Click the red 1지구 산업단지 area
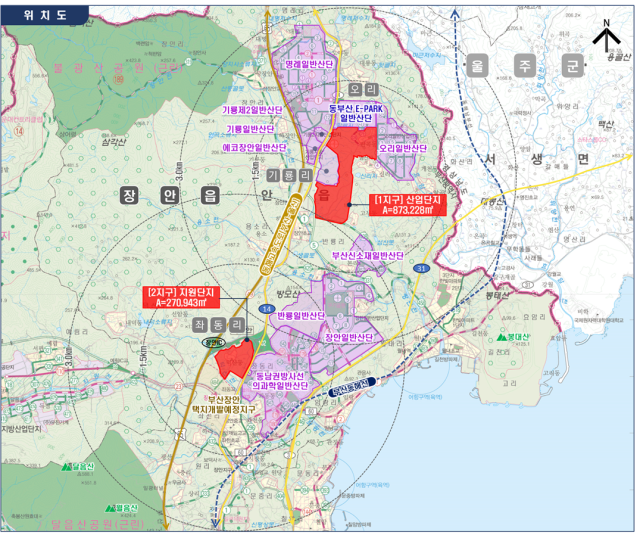 tap(336, 175)
